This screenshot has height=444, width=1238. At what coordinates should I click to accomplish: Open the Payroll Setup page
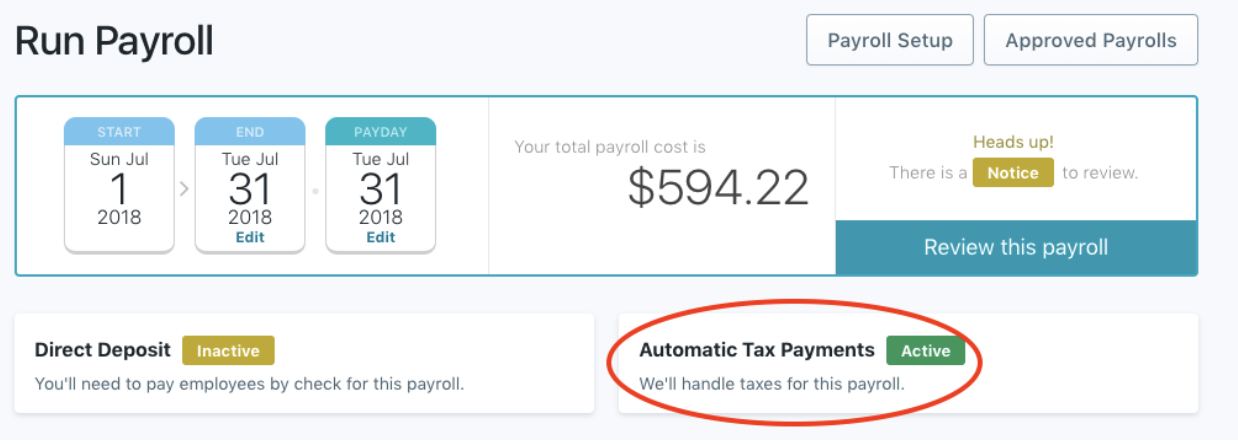pyautogui.click(x=889, y=41)
